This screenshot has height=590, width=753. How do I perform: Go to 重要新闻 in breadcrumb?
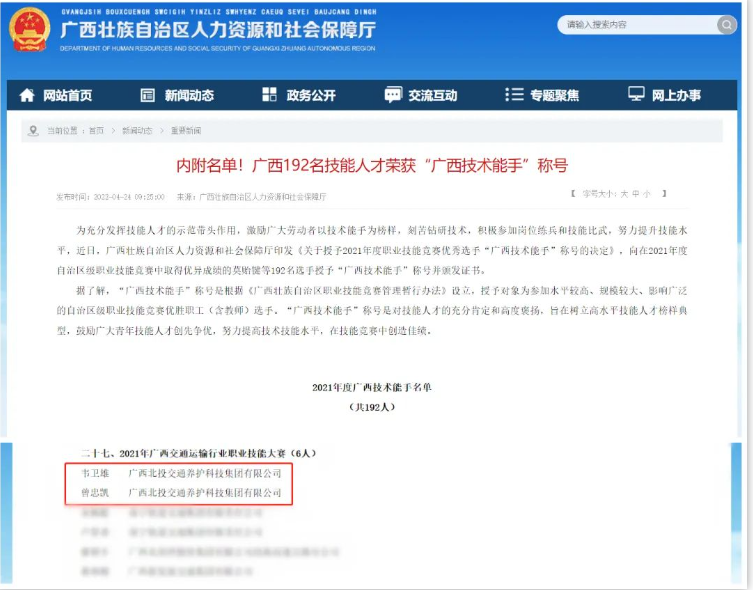click(x=186, y=131)
